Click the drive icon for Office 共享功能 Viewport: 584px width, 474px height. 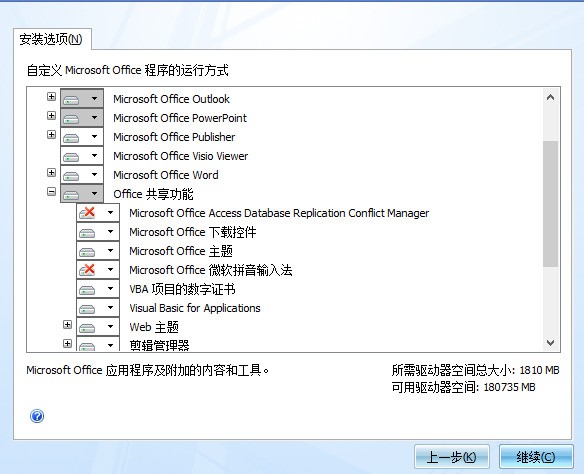click(71, 195)
